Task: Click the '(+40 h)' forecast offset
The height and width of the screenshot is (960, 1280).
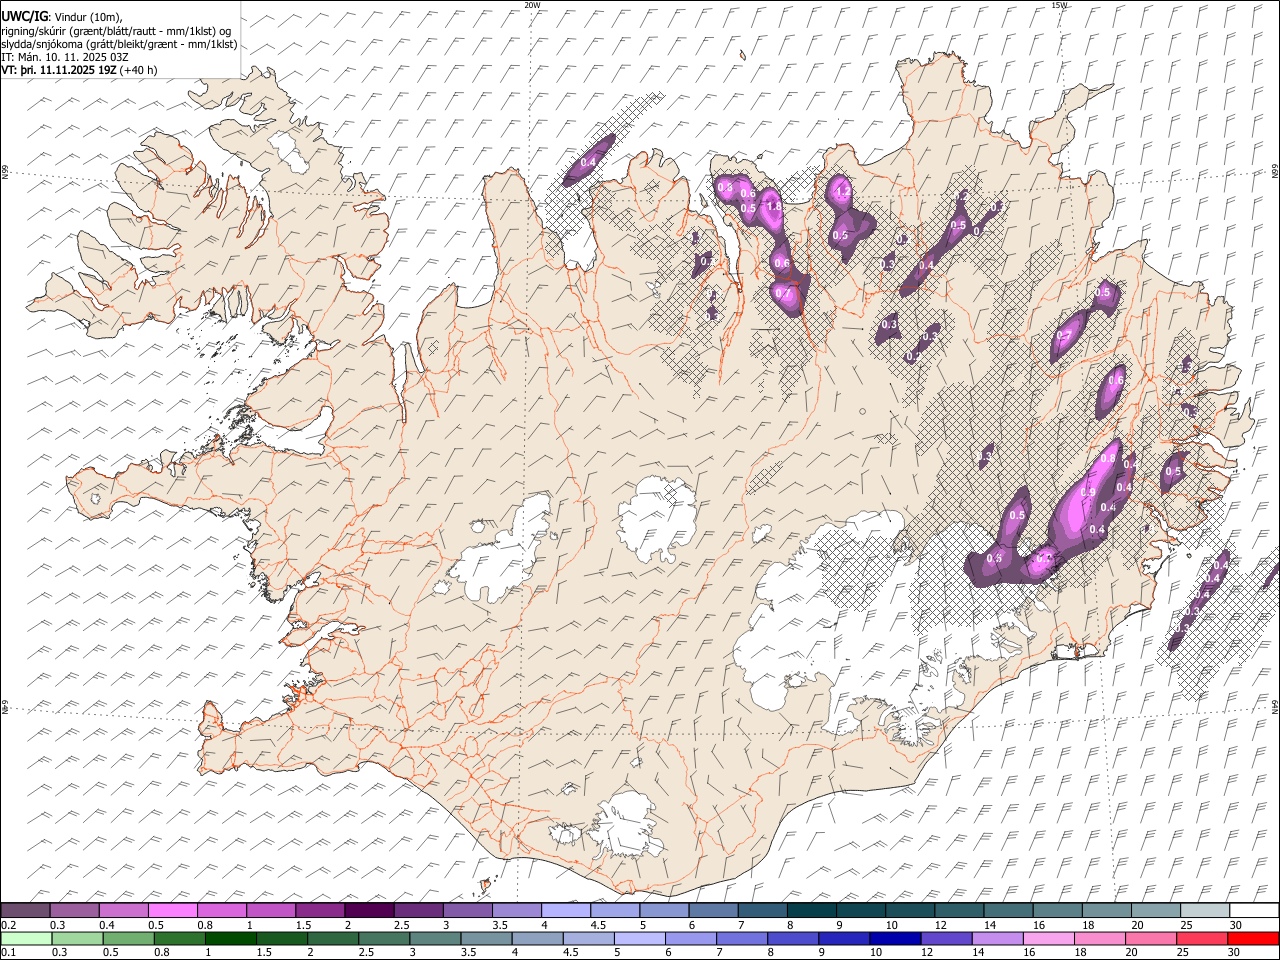Action: pos(138,70)
